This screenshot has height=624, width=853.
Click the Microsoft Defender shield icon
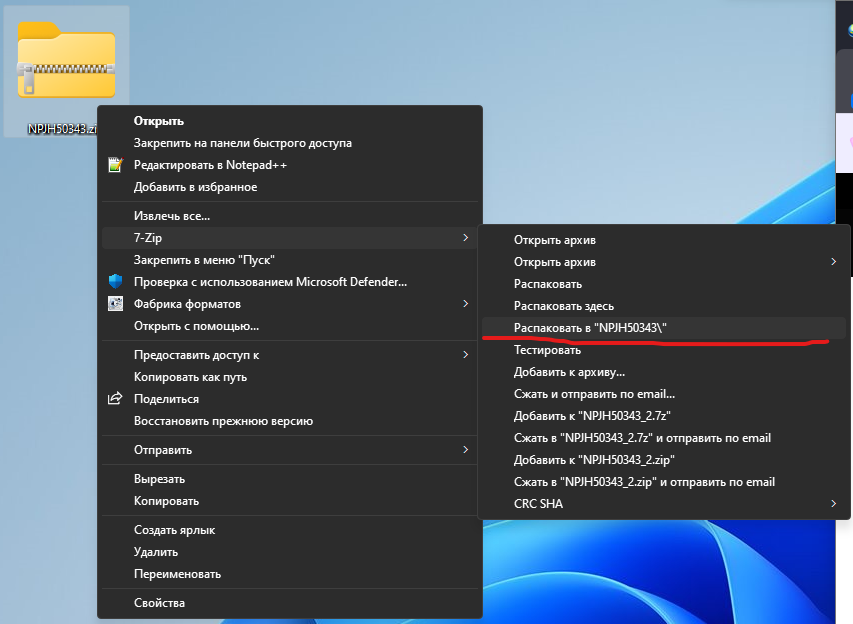click(x=115, y=282)
